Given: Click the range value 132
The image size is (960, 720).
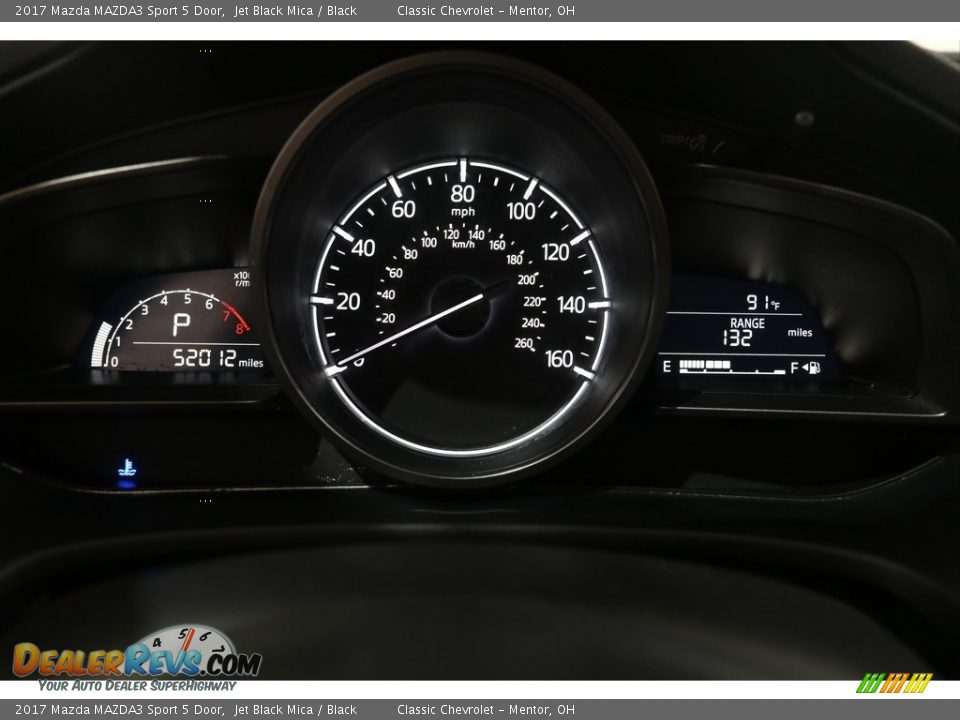Looking at the screenshot, I should (x=737, y=338).
